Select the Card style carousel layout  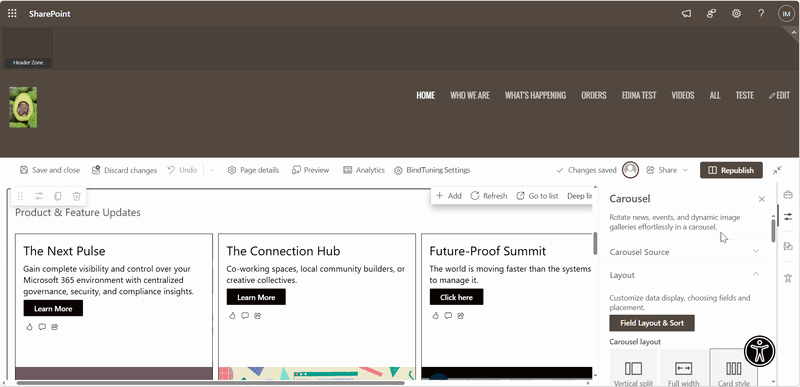(733, 368)
